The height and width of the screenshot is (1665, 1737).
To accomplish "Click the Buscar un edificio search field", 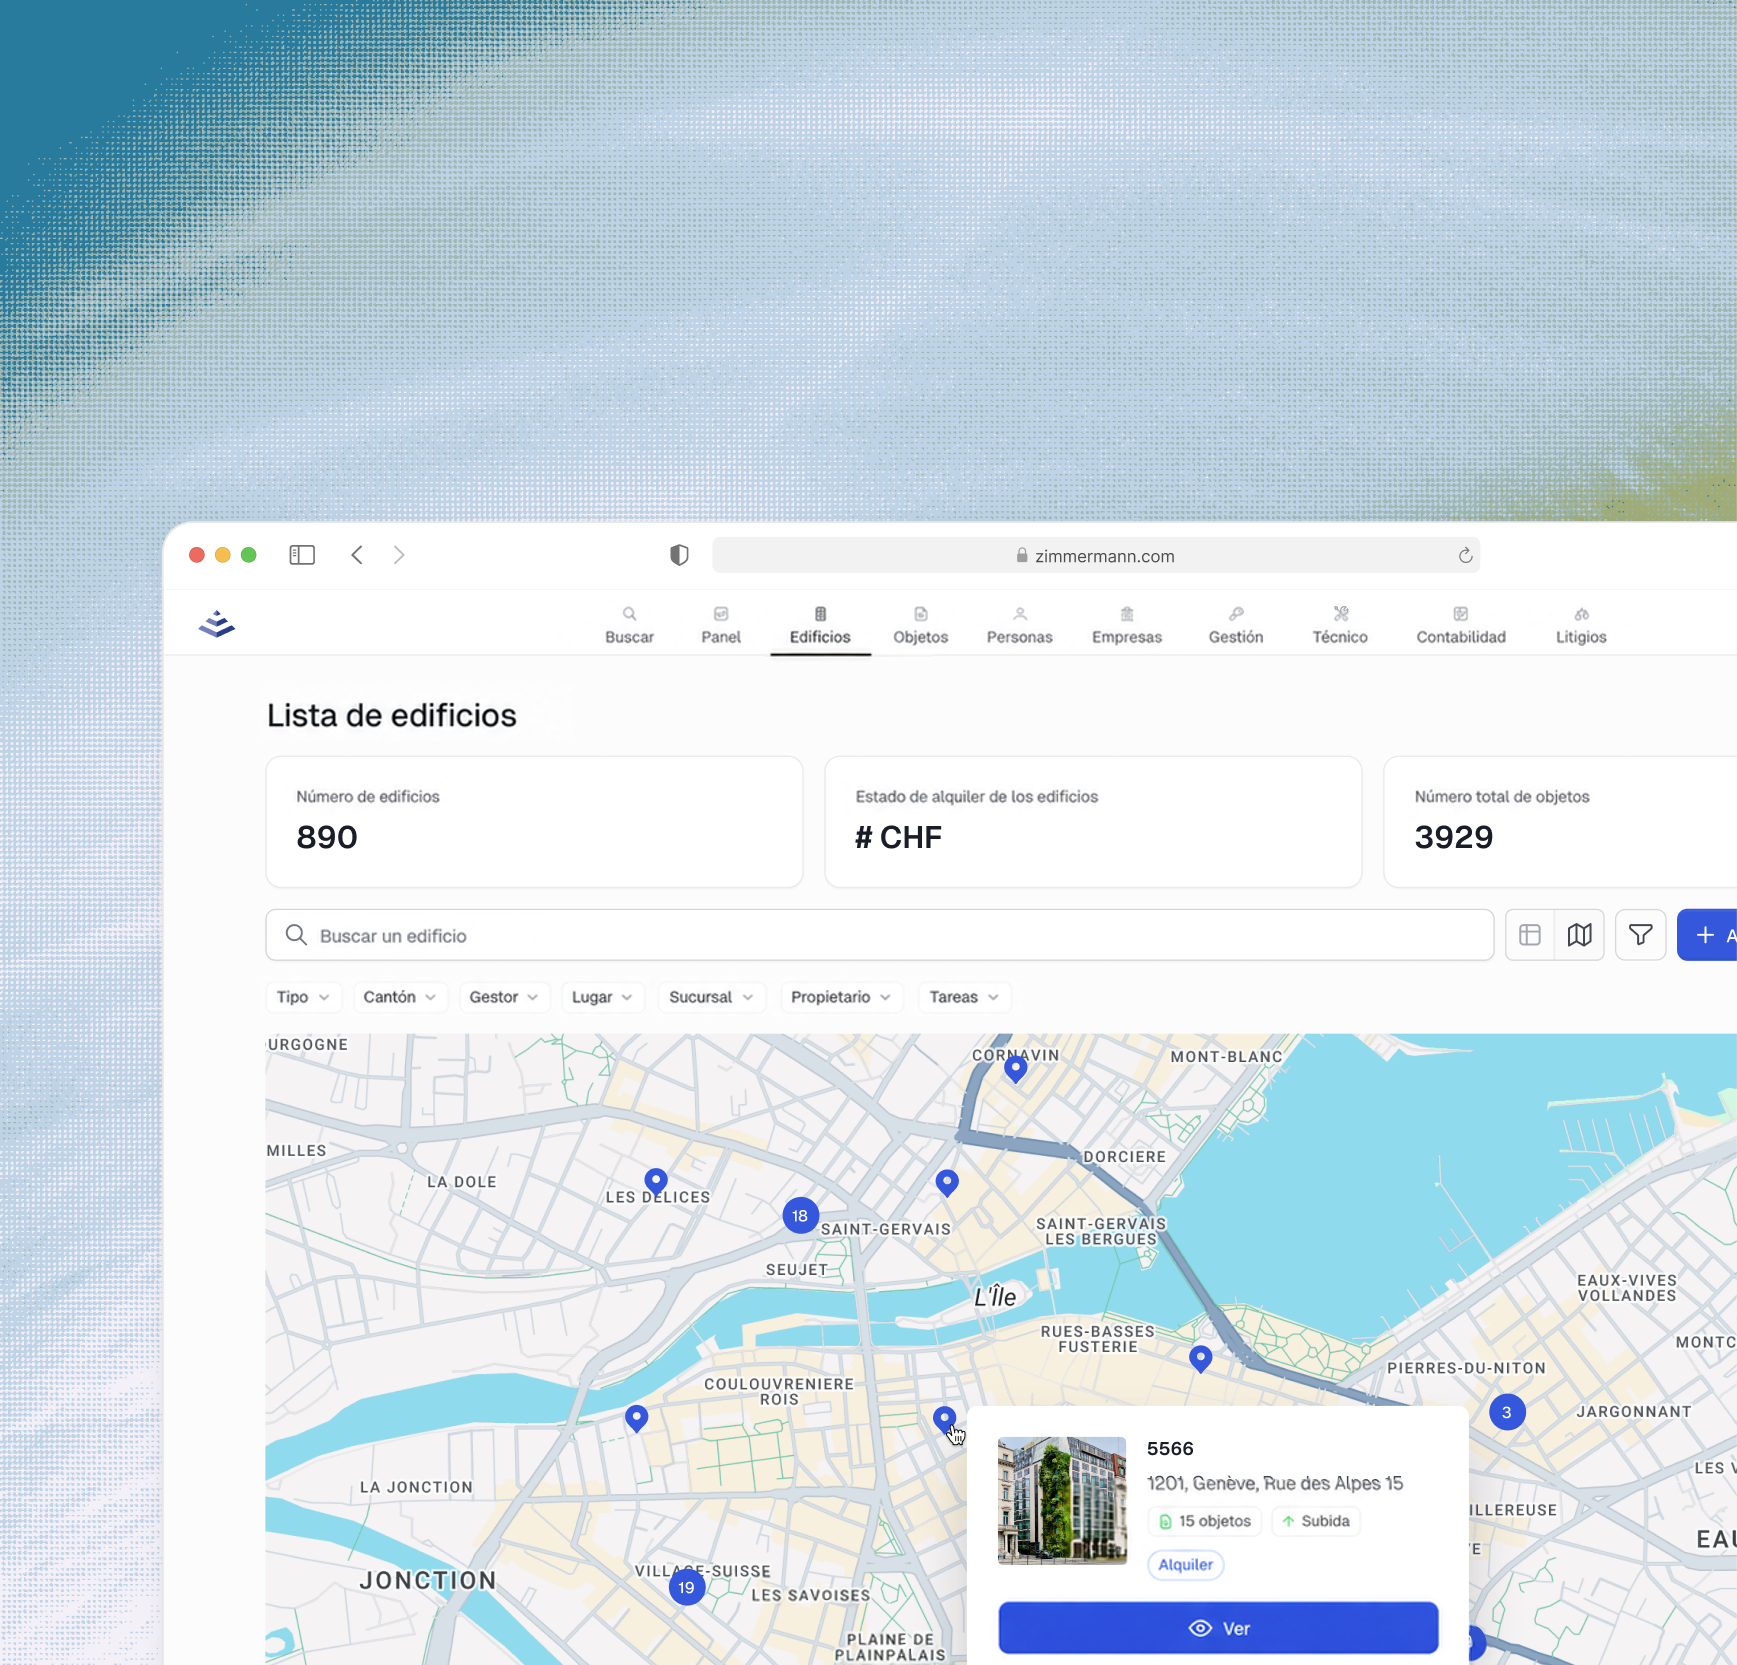I will pos(880,935).
